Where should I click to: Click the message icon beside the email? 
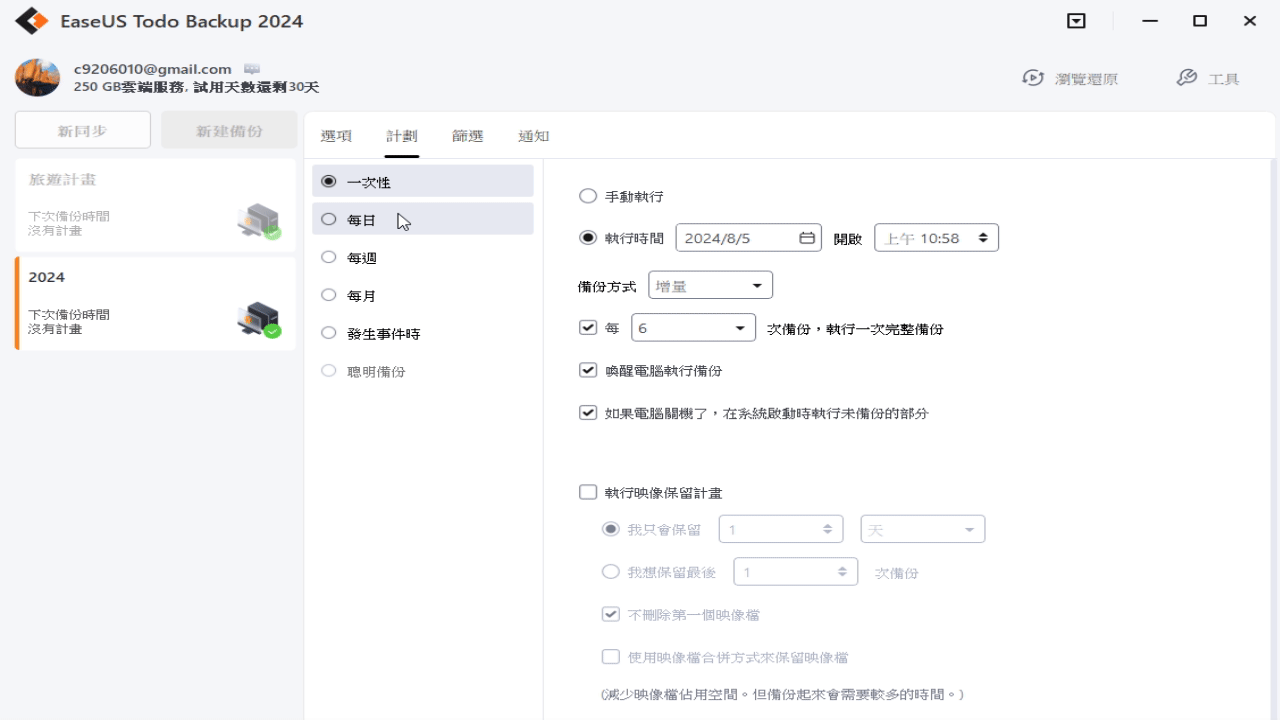pyautogui.click(x=252, y=69)
